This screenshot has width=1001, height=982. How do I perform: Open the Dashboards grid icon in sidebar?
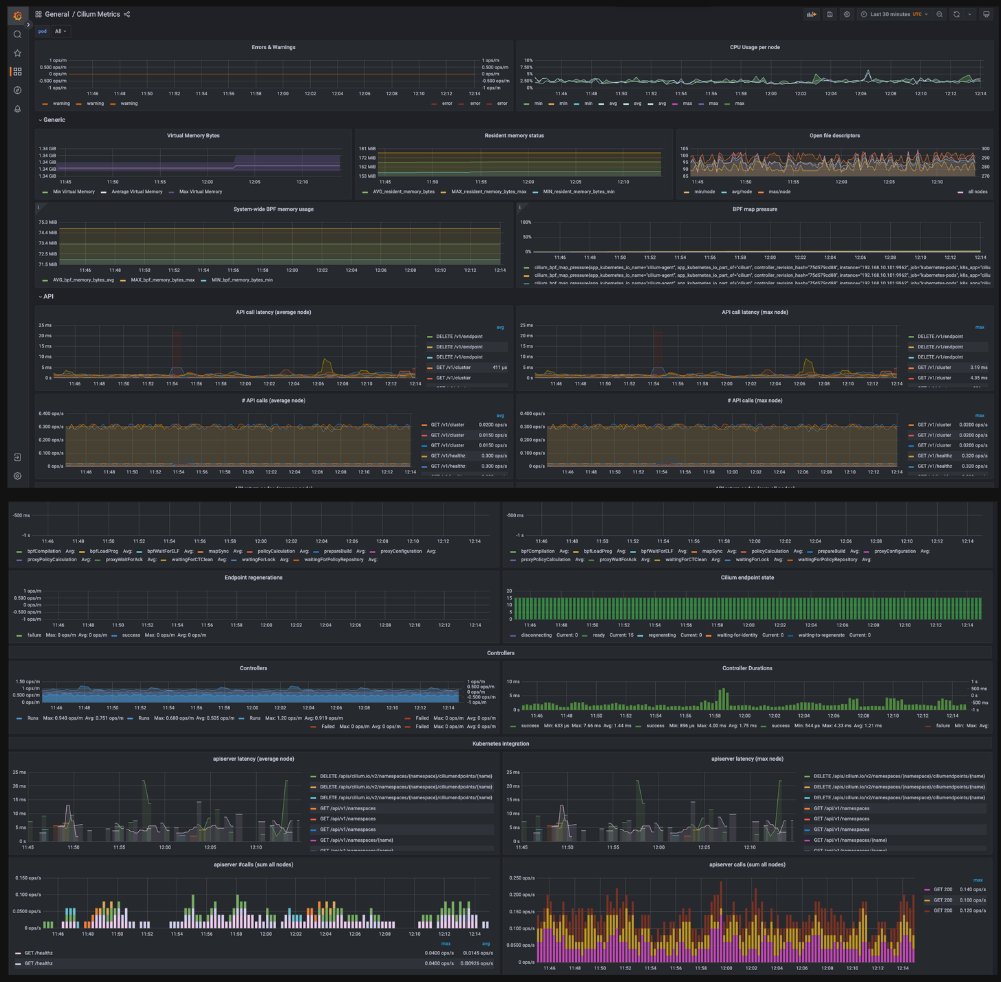[17, 72]
